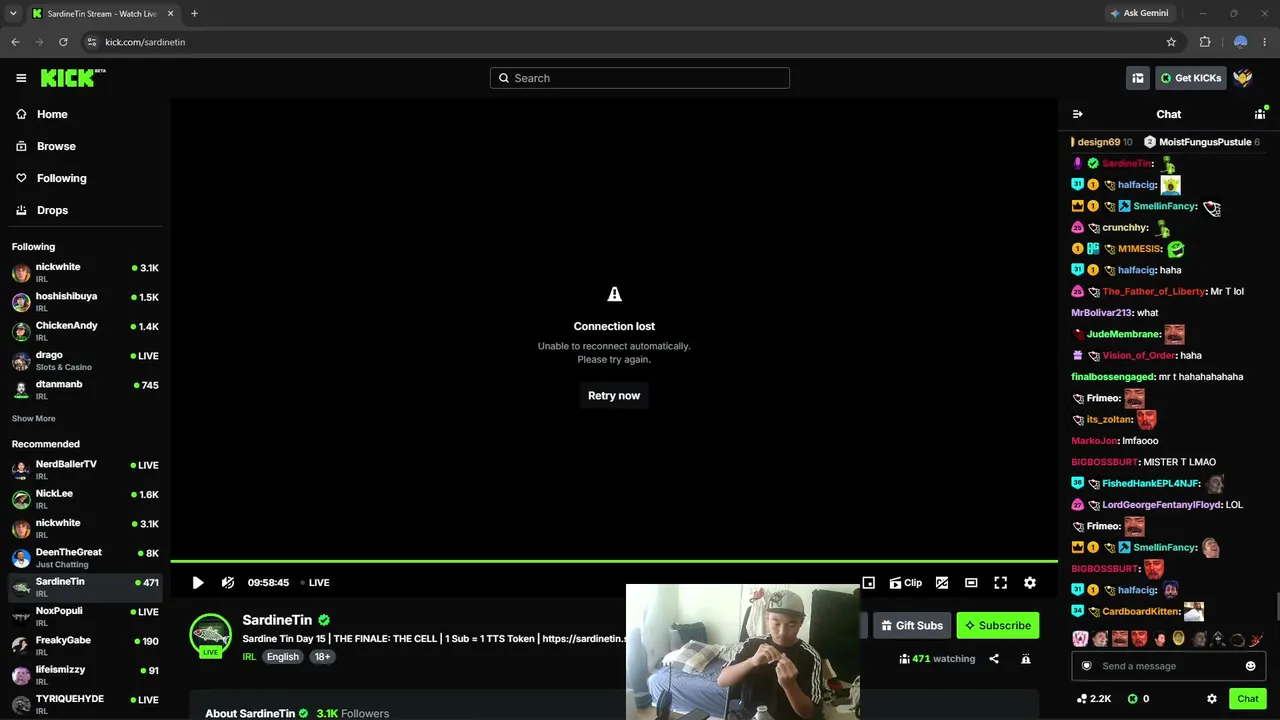Reload the page
The width and height of the screenshot is (1280, 720).
coord(63,42)
